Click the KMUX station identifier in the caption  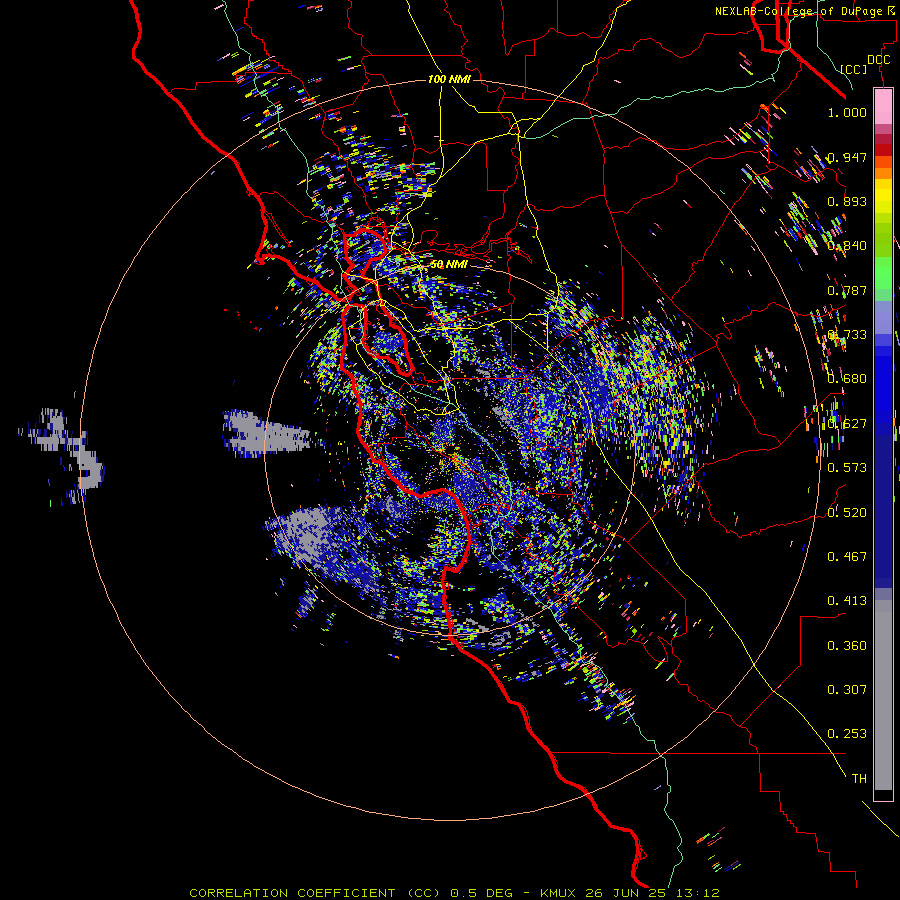[560, 893]
